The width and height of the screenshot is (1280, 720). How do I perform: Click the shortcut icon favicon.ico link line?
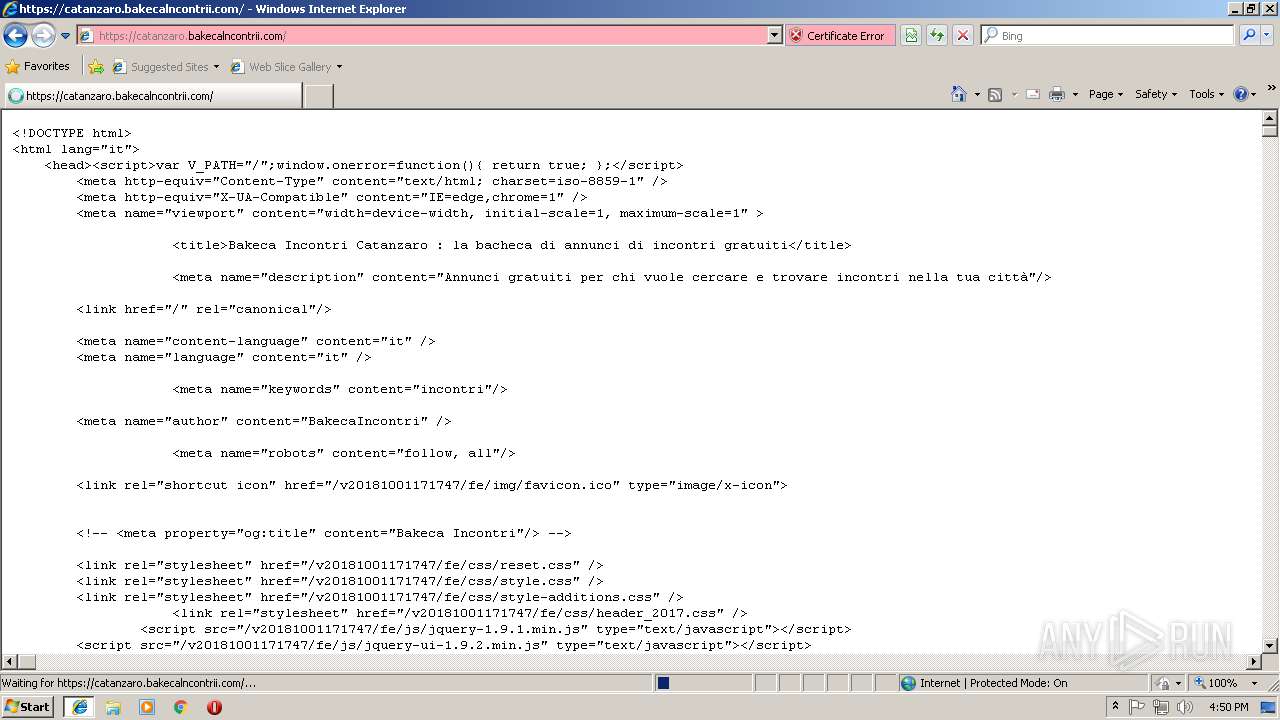[432, 485]
